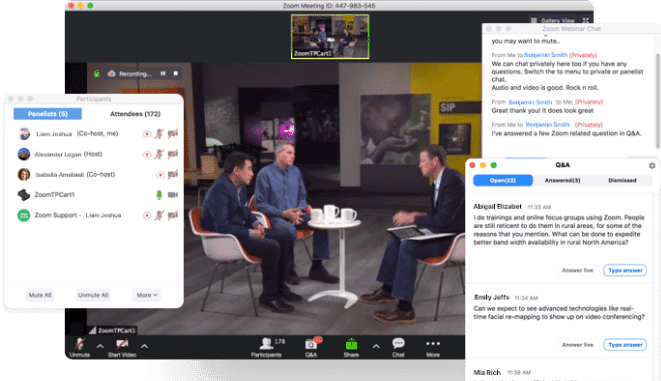Click the 'Mia Rich' name in Q&A
Screen dimensions: 661x381
[x=487, y=373]
